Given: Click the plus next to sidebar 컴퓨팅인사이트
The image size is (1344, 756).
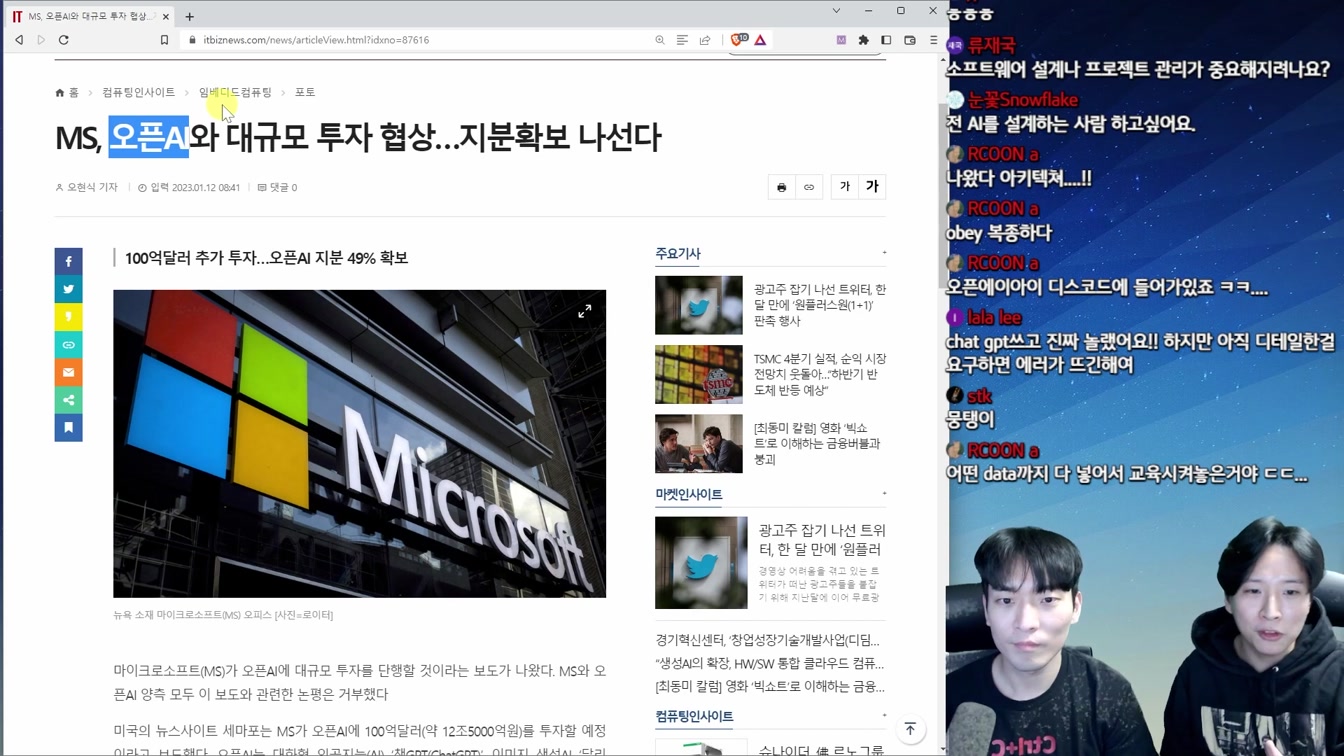Looking at the screenshot, I should [884, 715].
